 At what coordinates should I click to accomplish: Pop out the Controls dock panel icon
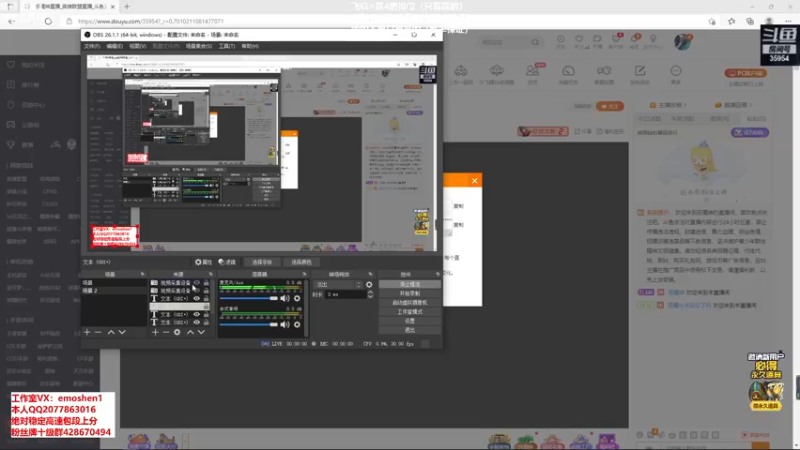(x=438, y=274)
